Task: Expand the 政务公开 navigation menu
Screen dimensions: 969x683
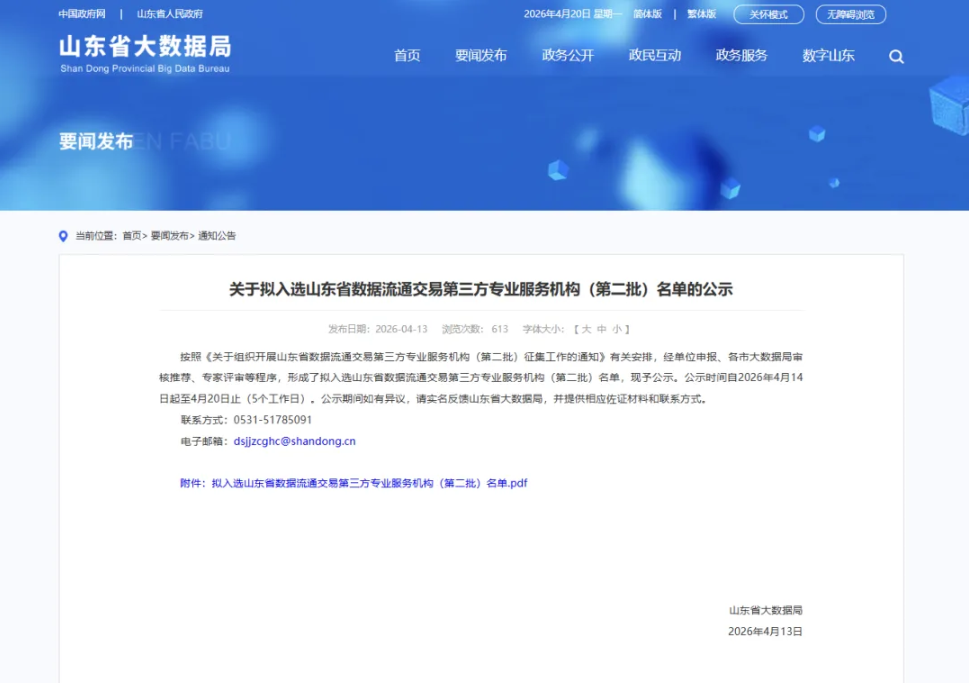Action: tap(568, 56)
